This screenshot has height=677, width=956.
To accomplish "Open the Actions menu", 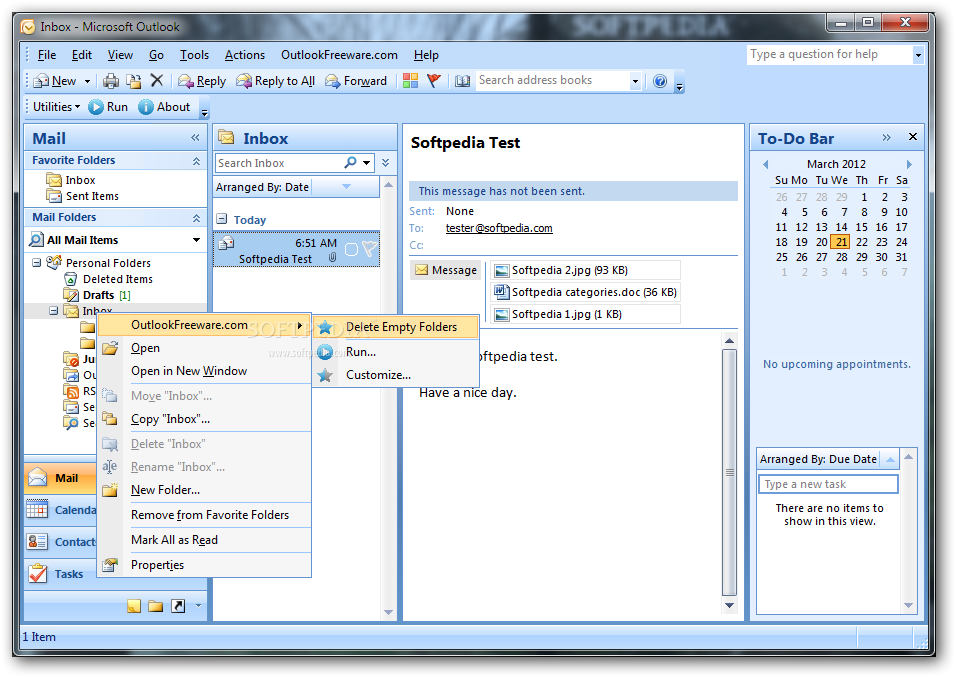I will 244,55.
